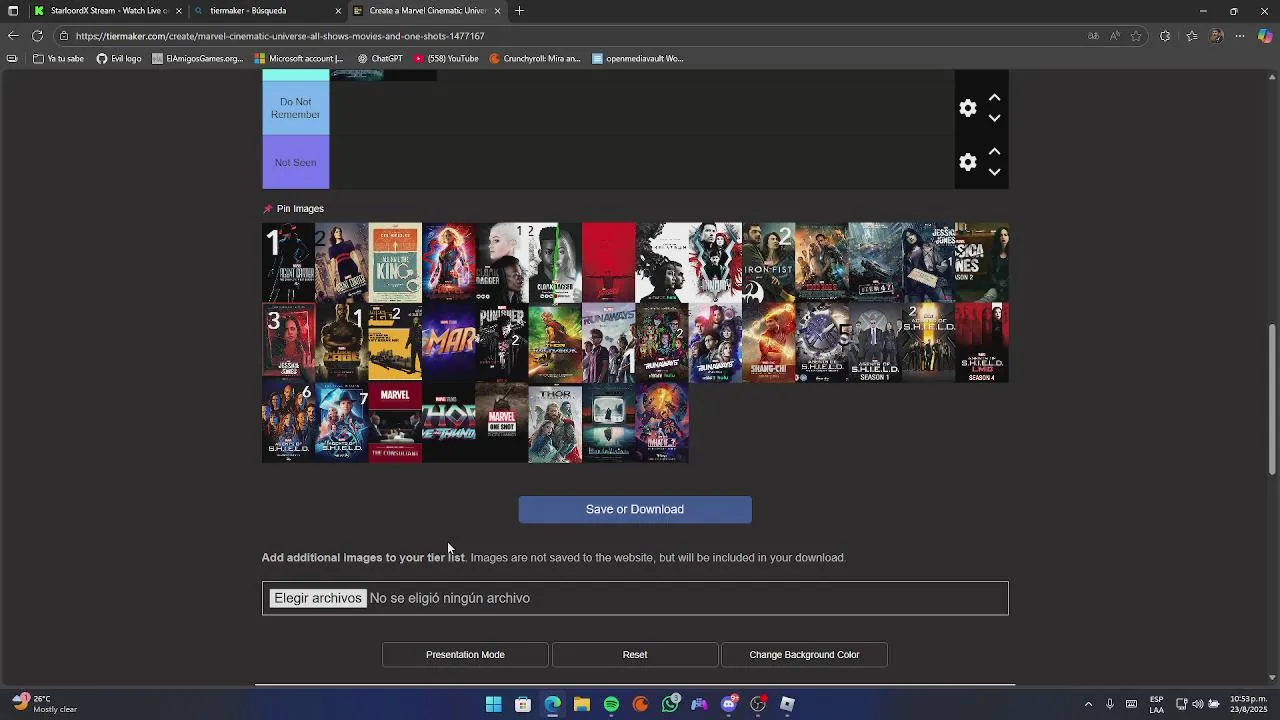
Task: Open browser Copilot icon
Action: coord(1265,36)
